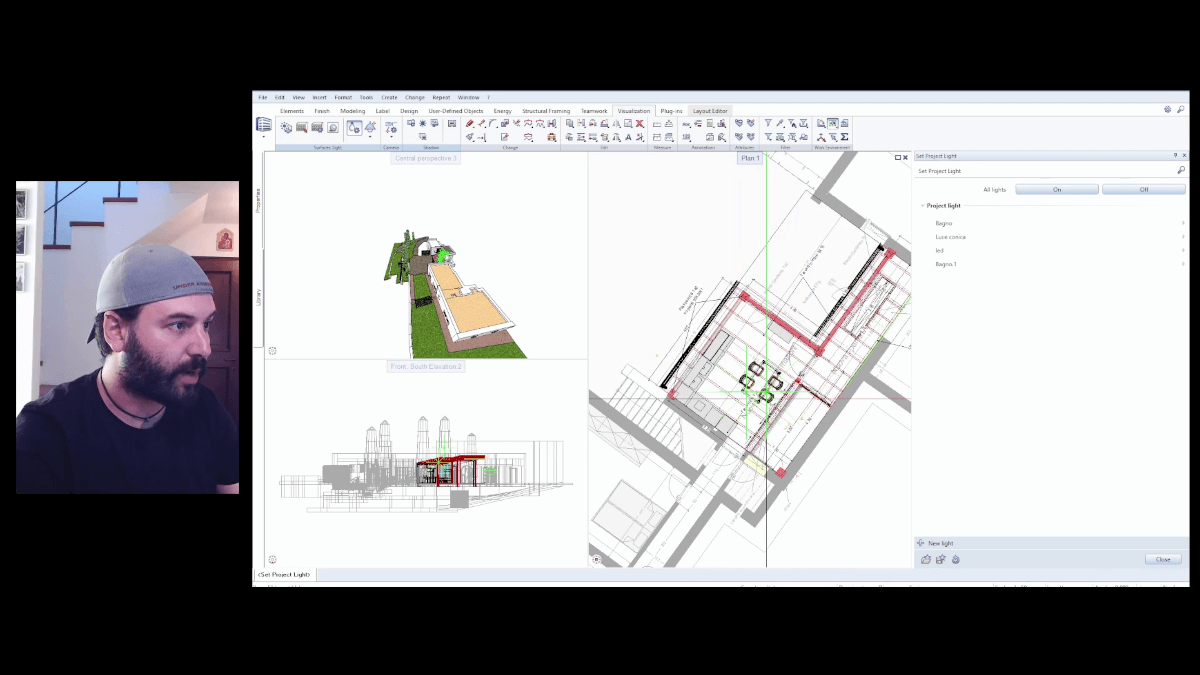Click the Sigma icon in Work Environment group

(845, 137)
